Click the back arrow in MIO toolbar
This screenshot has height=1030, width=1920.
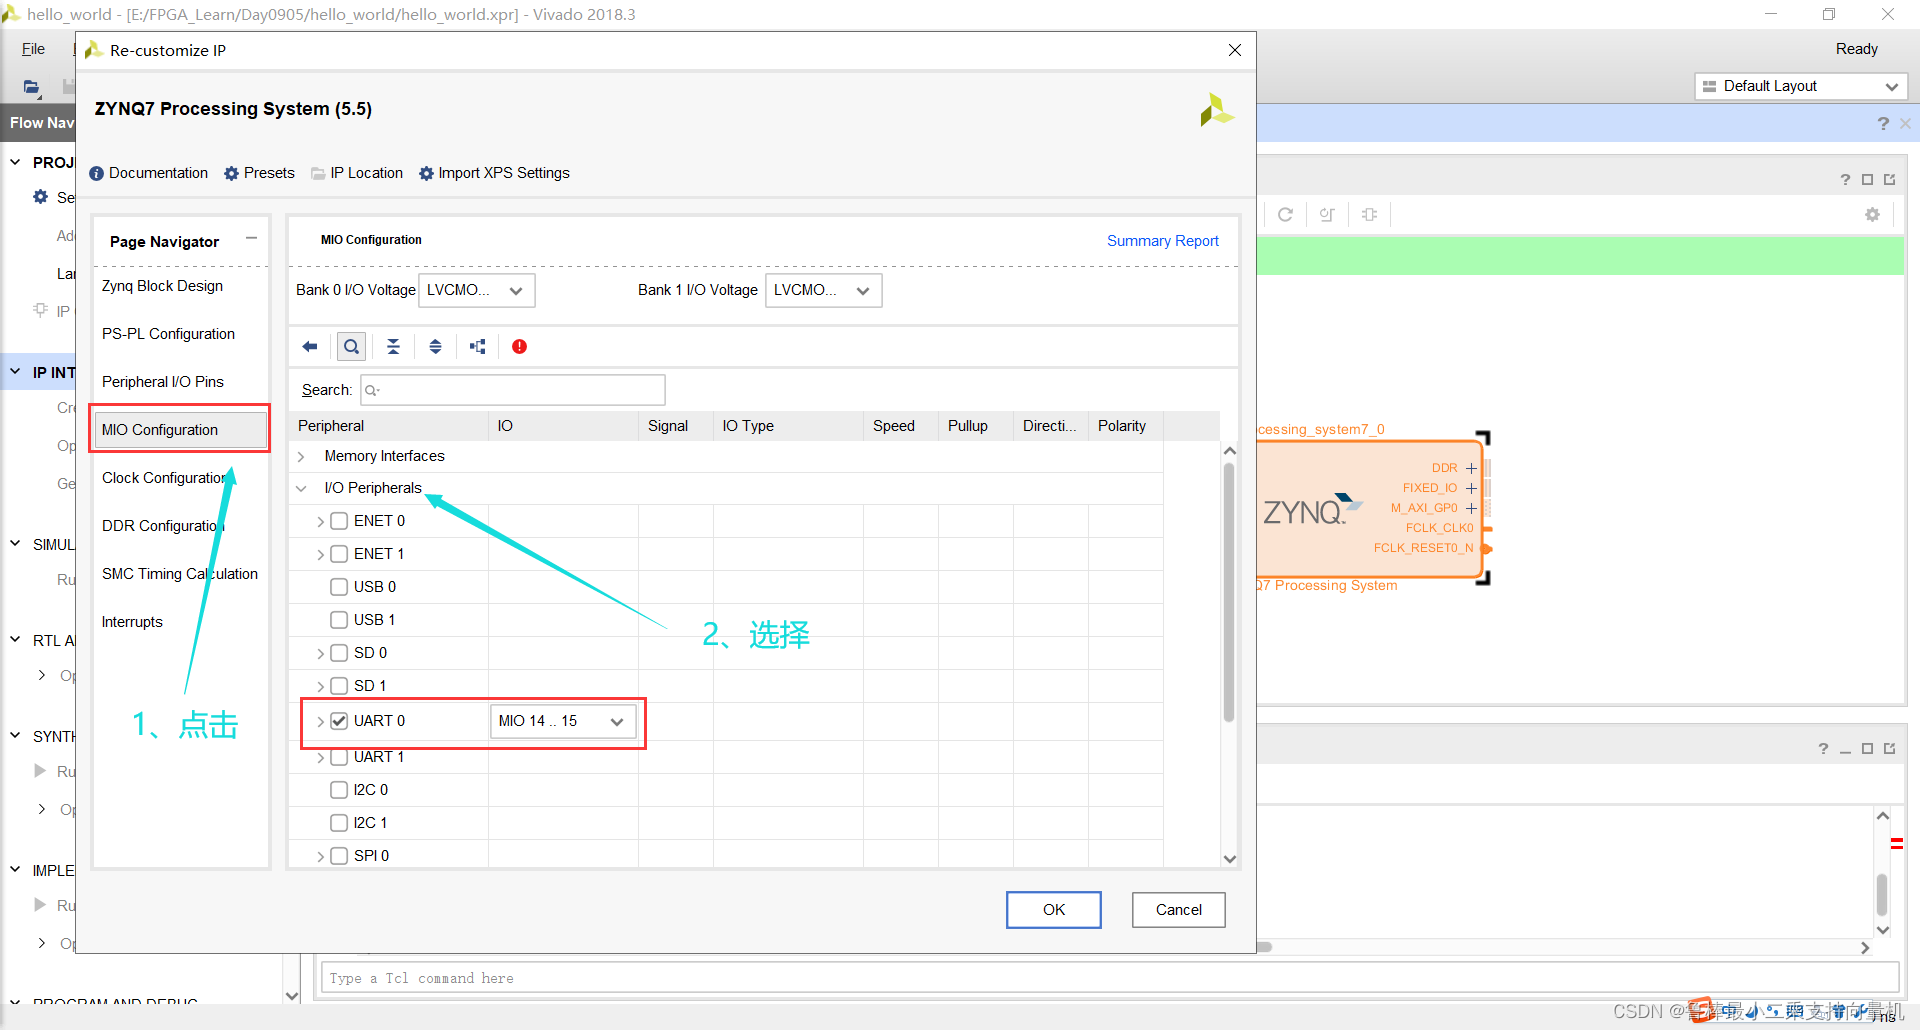point(310,347)
